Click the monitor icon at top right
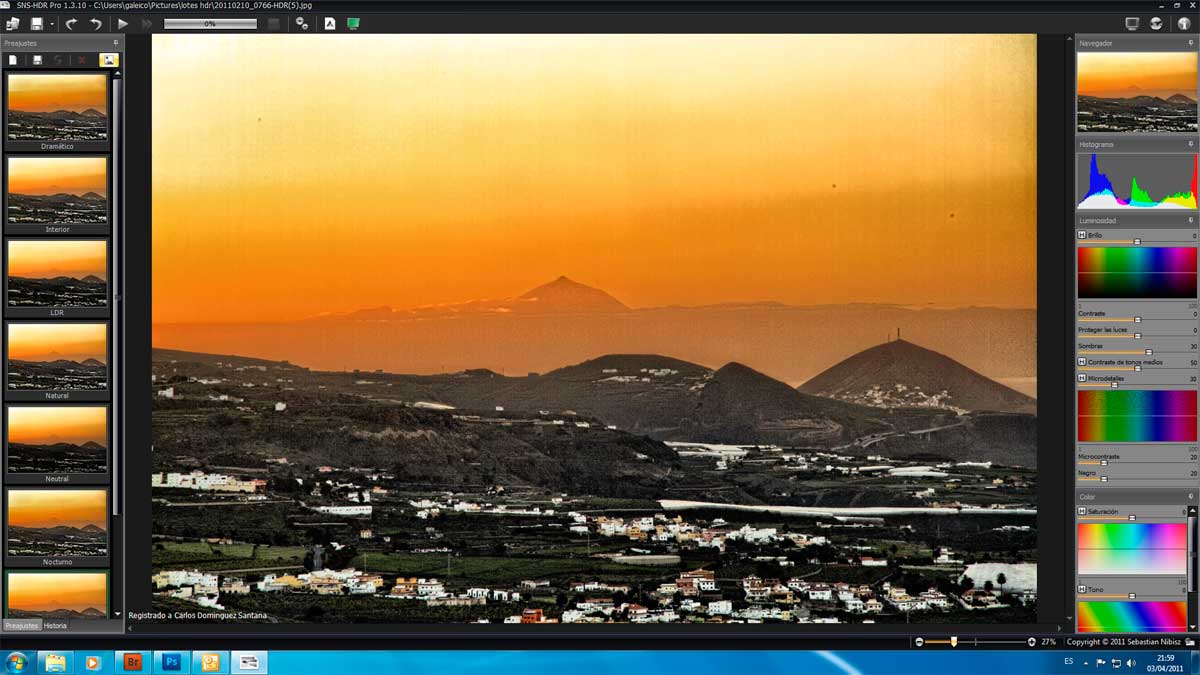 tap(1132, 23)
